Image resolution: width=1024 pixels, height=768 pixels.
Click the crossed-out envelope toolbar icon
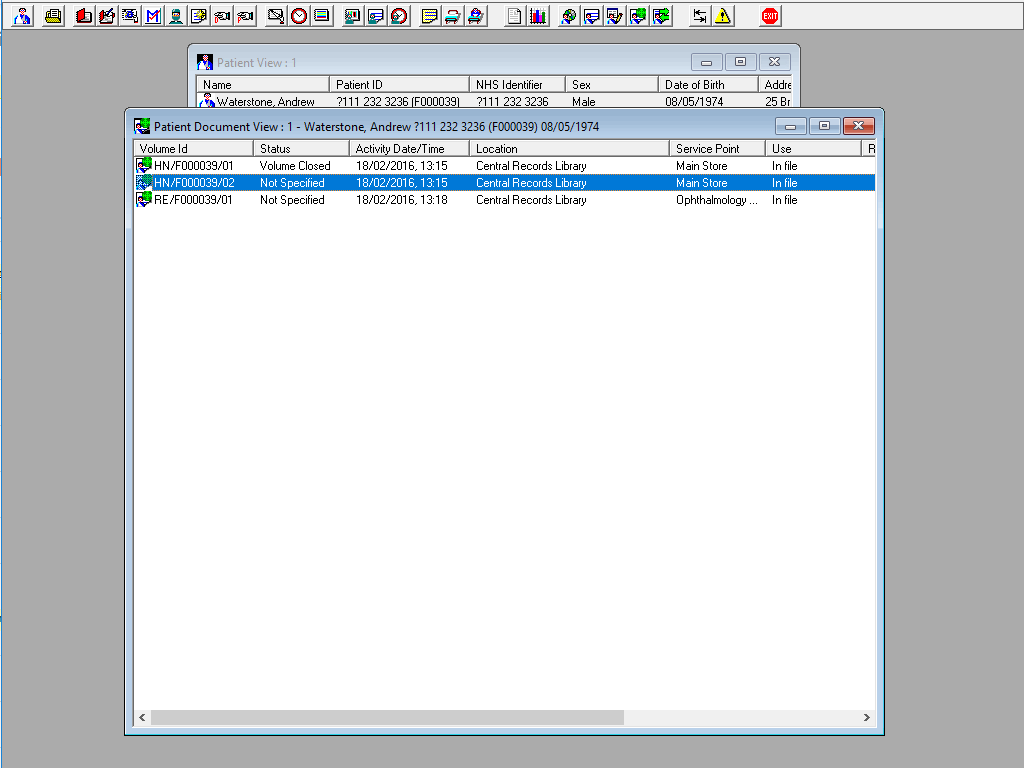(276, 16)
